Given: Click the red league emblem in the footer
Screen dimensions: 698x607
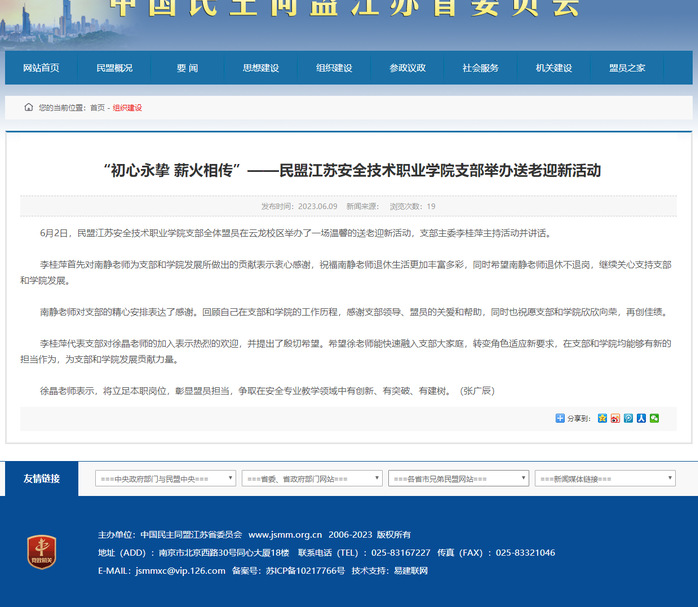Looking at the screenshot, I should pyautogui.click(x=41, y=551).
